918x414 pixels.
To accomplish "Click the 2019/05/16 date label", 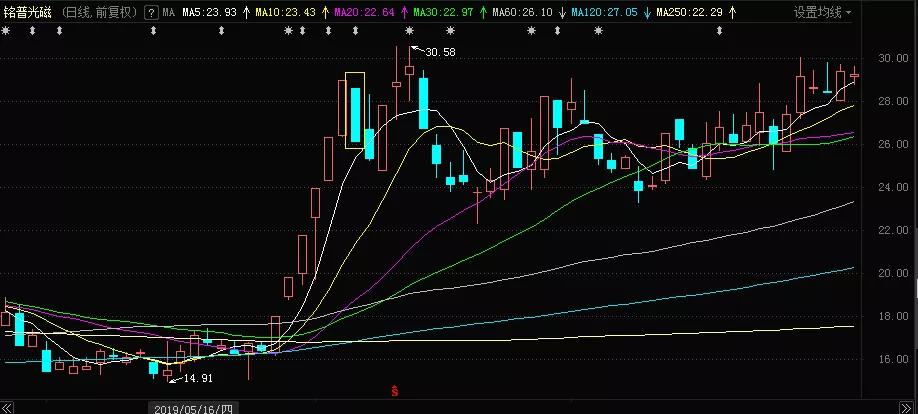I will pos(193,408).
